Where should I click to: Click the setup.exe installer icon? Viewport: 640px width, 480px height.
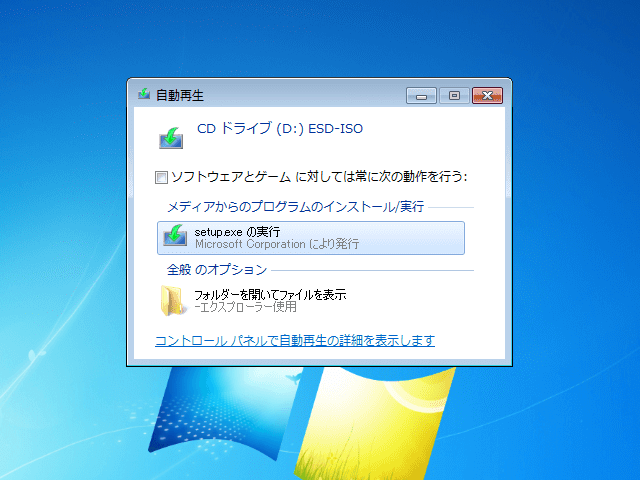(176, 237)
